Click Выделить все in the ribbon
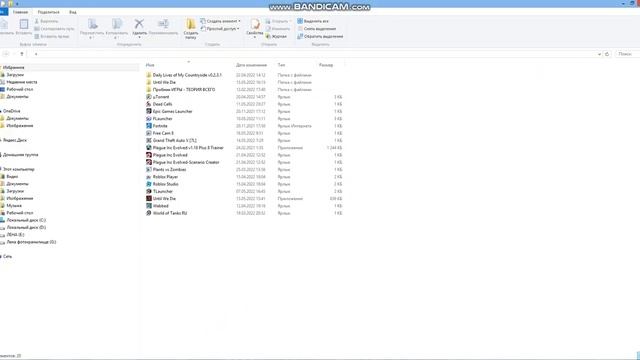Image resolution: width=640 pixels, height=360 pixels. tap(313, 21)
